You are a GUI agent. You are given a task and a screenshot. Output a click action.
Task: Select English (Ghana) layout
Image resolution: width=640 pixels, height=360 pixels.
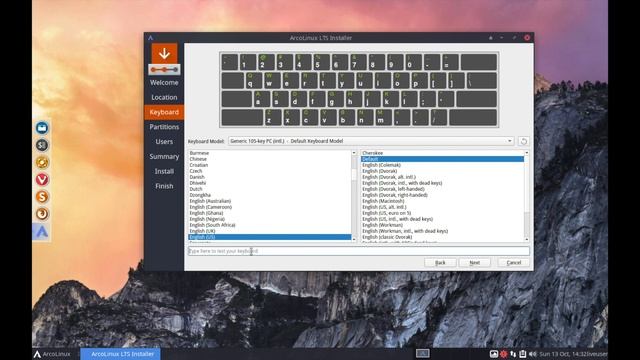coord(269,213)
